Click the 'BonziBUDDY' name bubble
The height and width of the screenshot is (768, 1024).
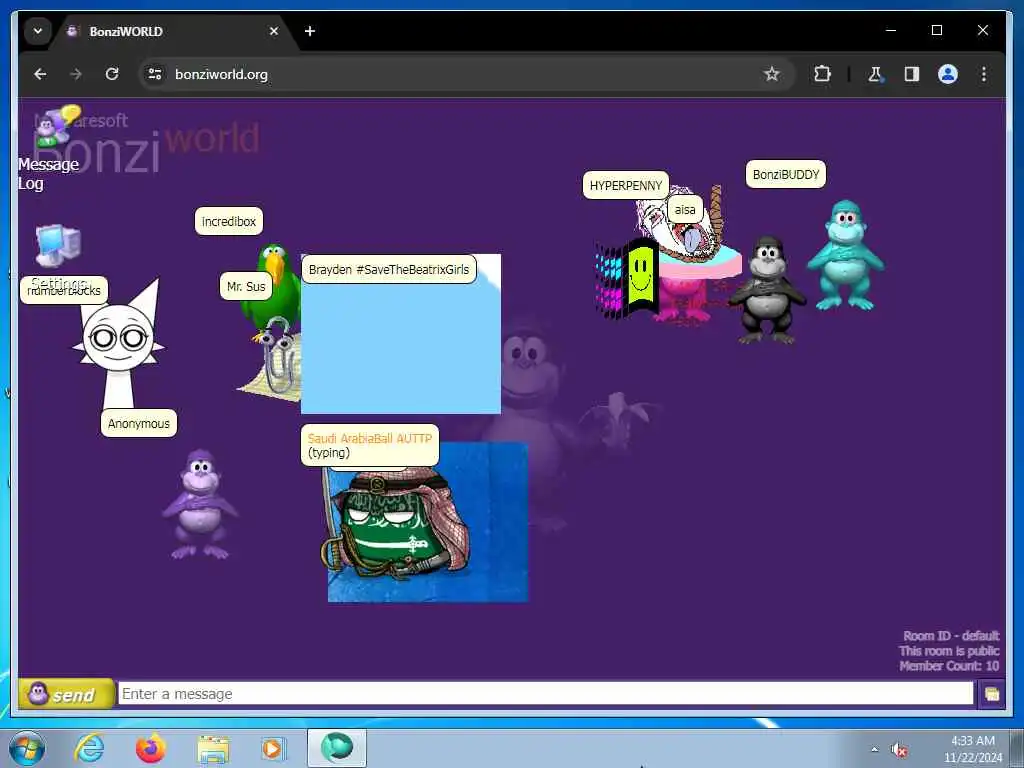pos(786,174)
